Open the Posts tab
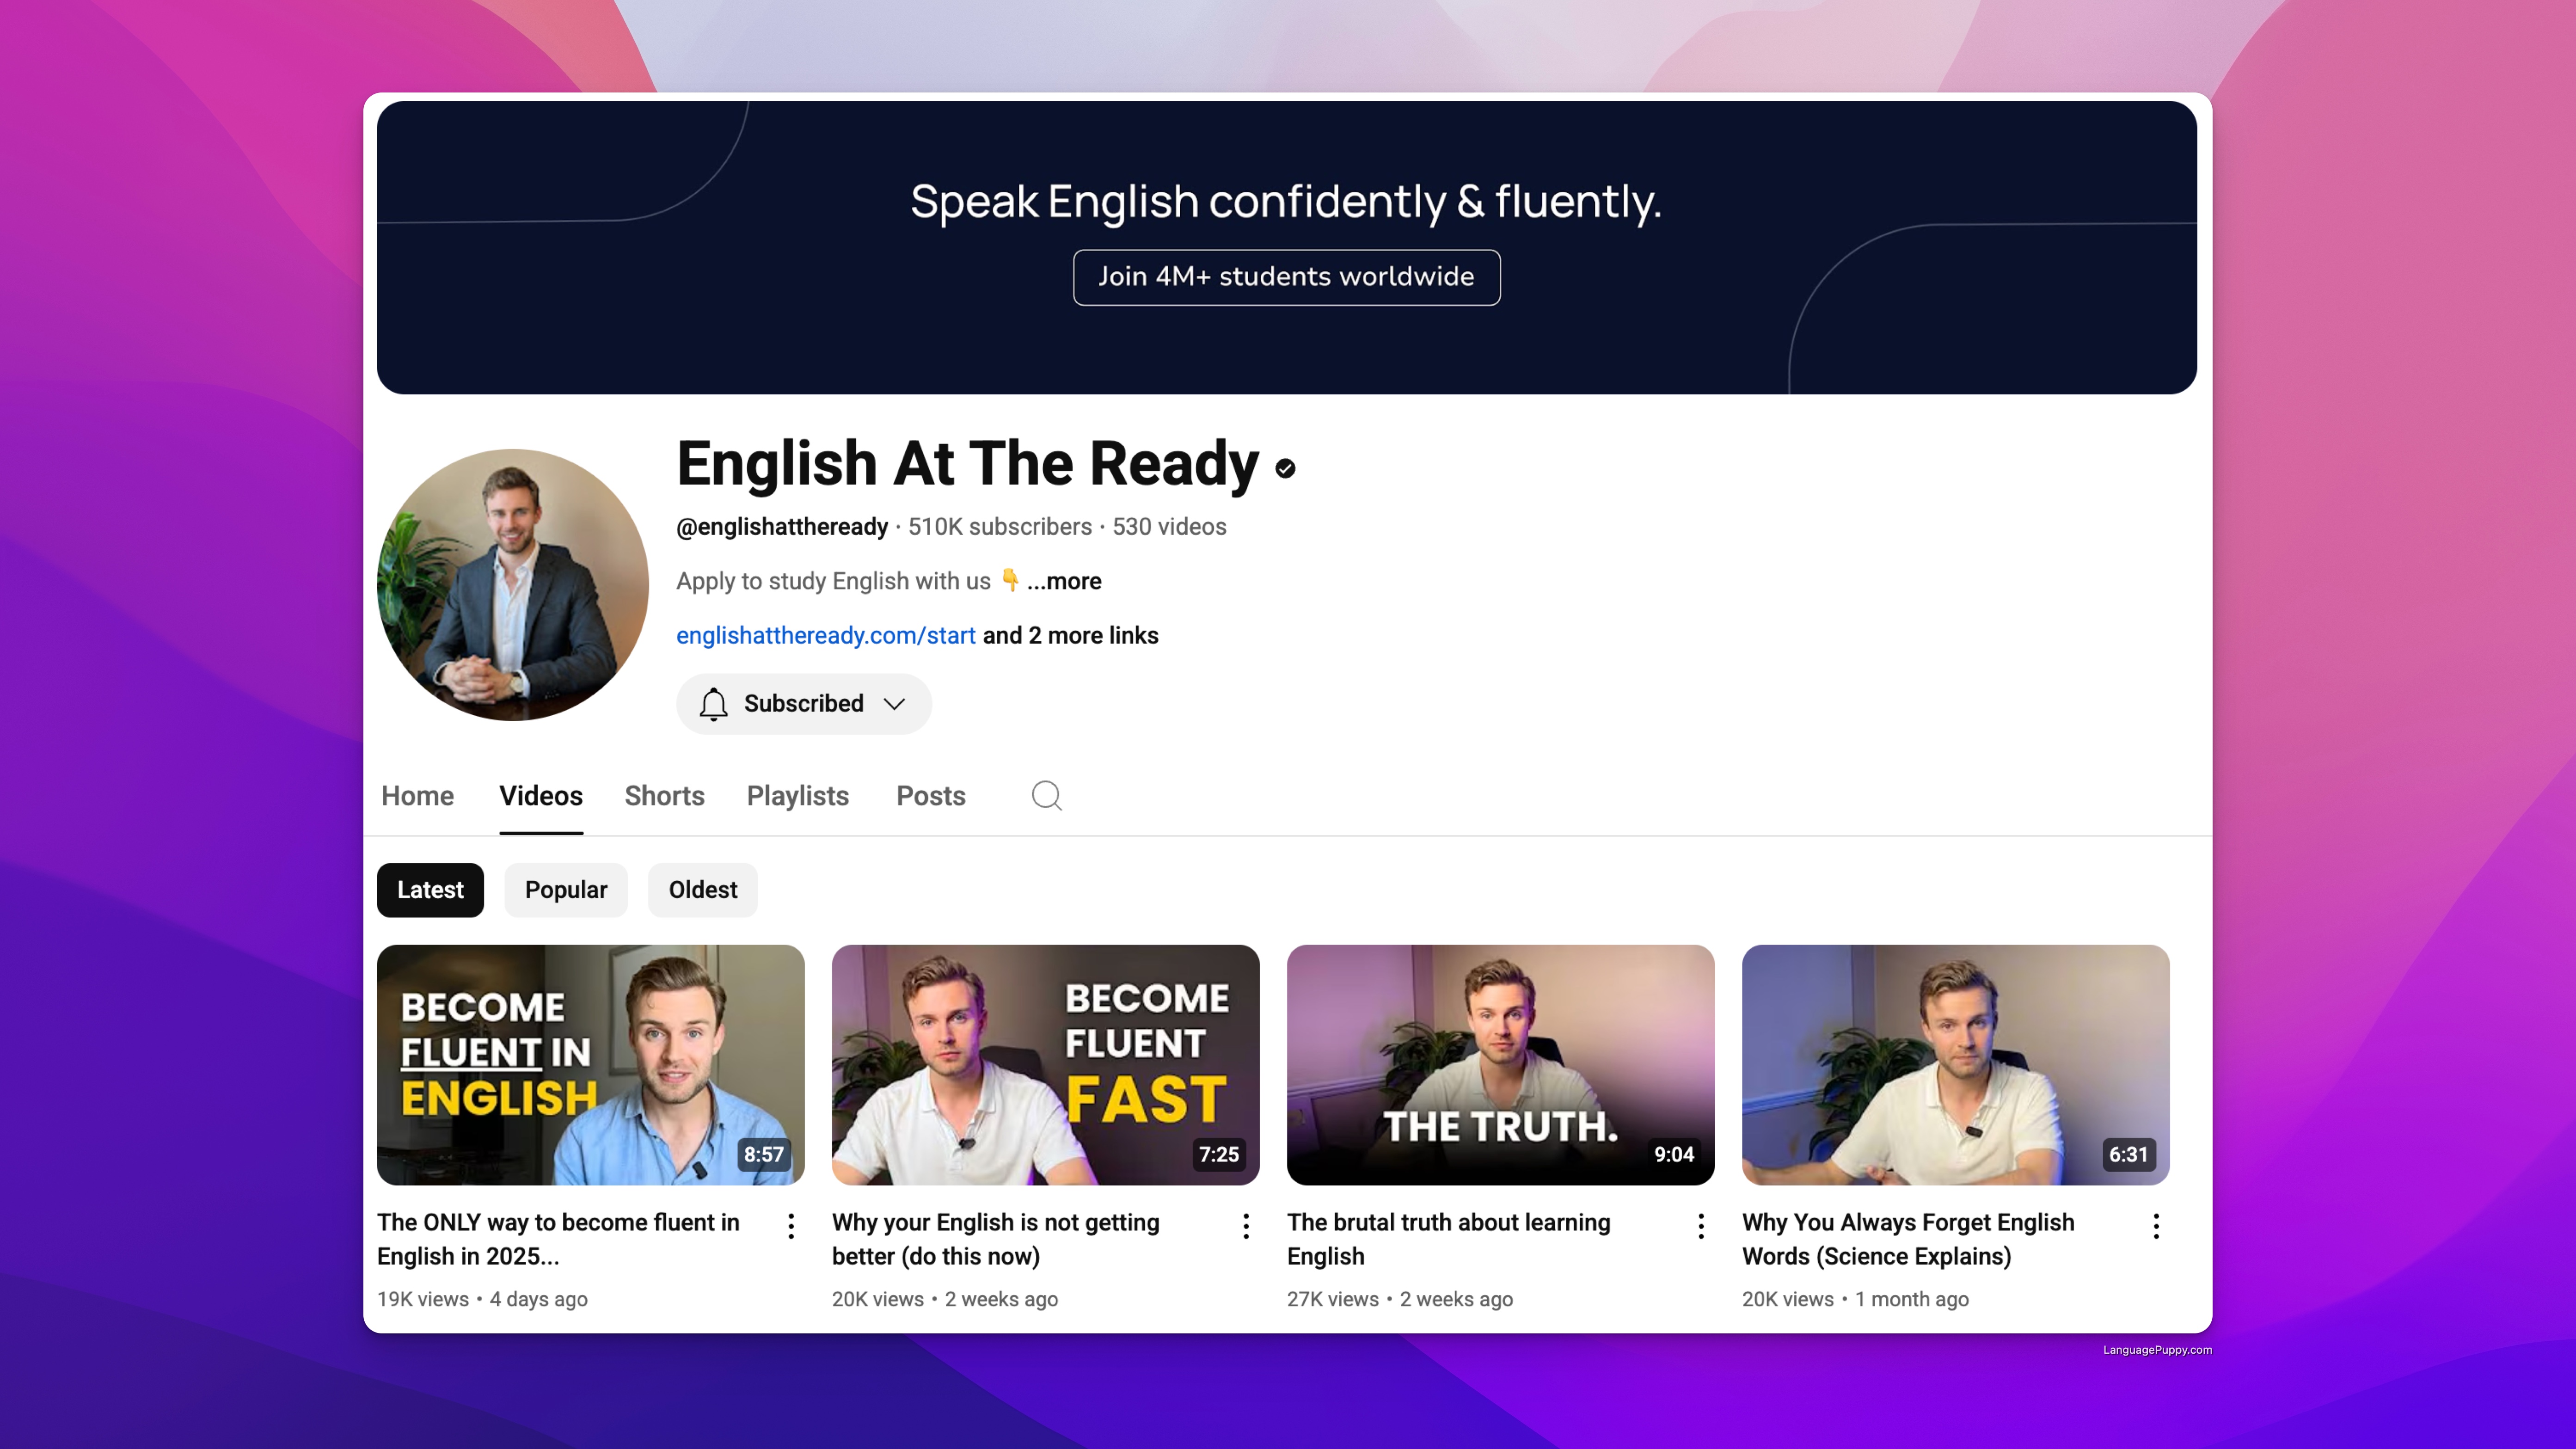The width and height of the screenshot is (2576, 1449). pos(930,796)
